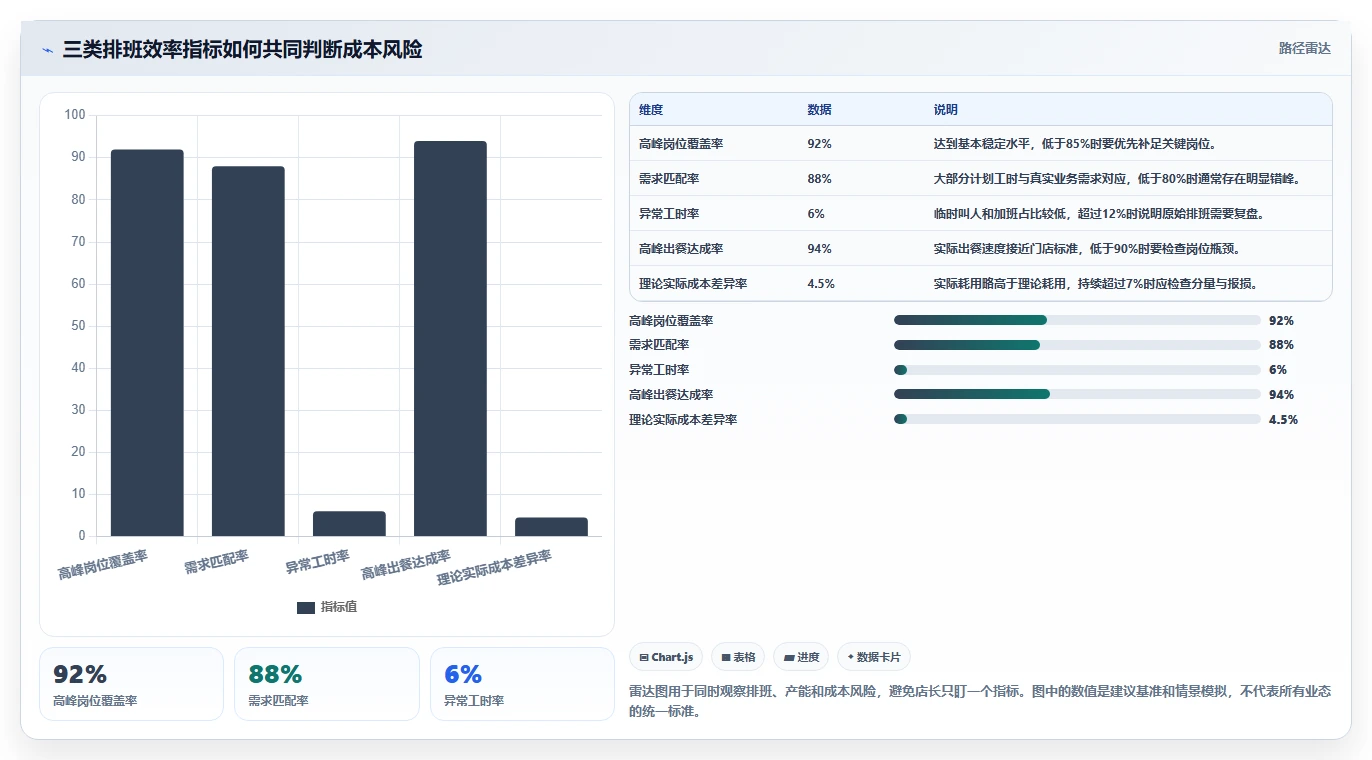Click the 理论实际成本差异率 progress bar
Image resolution: width=1372 pixels, height=760 pixels.
pyautogui.click(x=1077, y=419)
